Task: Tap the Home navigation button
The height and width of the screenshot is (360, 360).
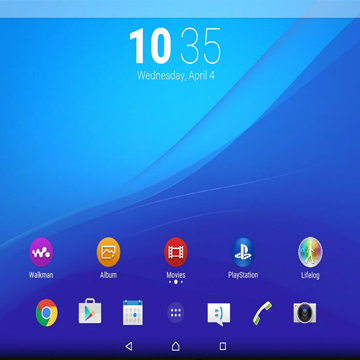Action: [176, 346]
